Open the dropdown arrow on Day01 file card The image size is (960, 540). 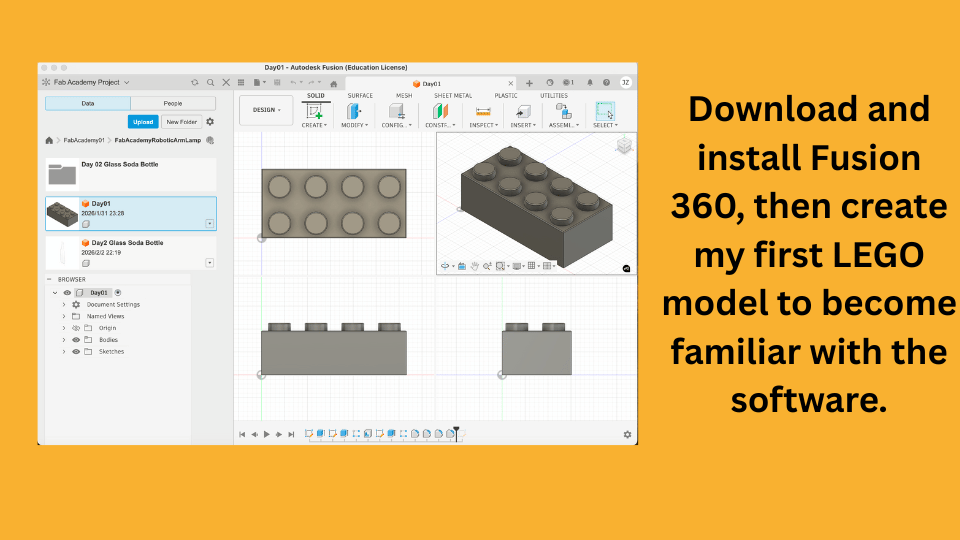point(209,223)
